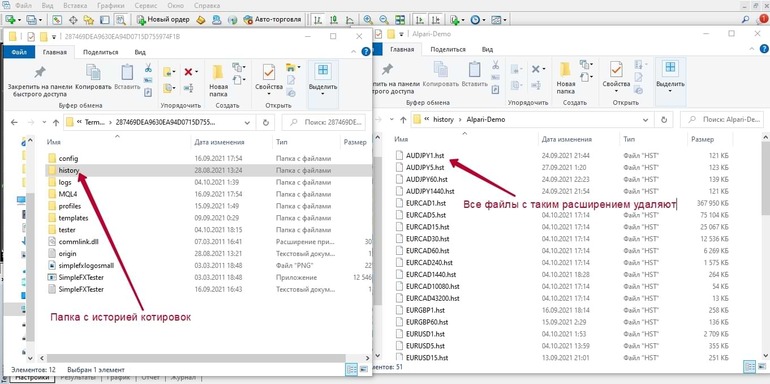Screen dimensions: 770x384
Task: Click the MetaTrader zoom out magnifier
Action: [x=384, y=20]
